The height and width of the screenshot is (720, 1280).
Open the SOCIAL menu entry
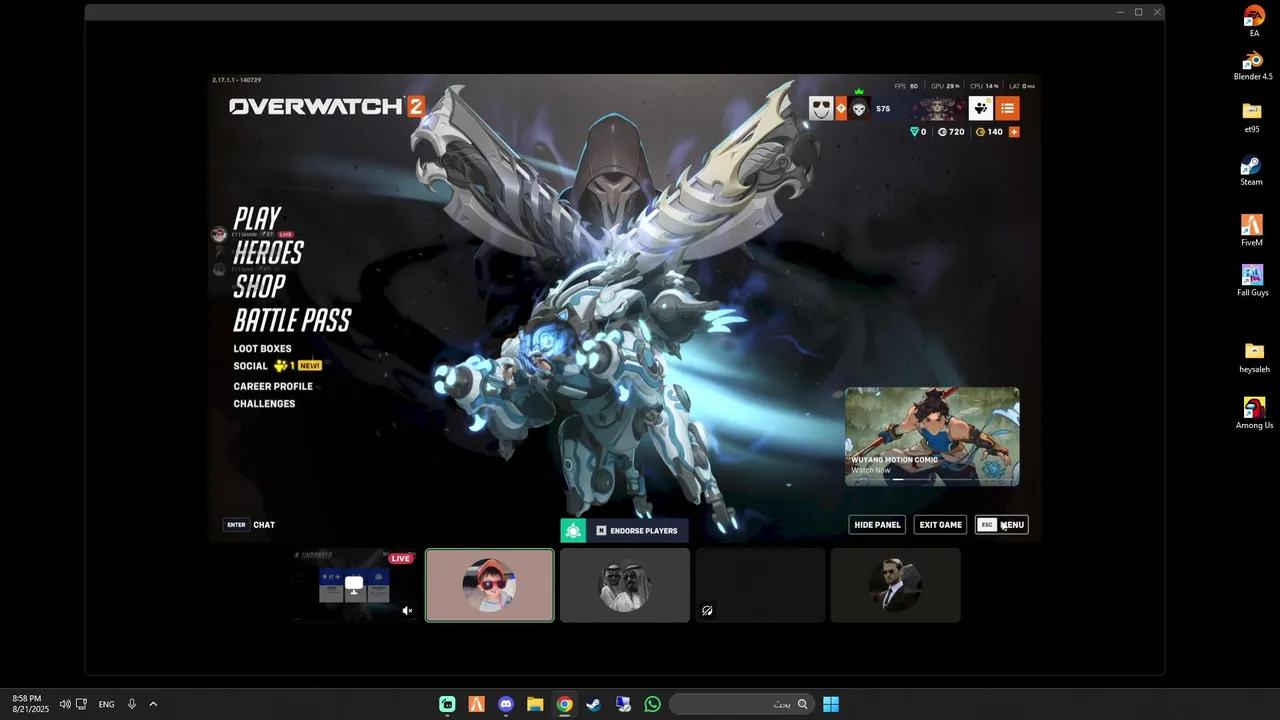coord(251,366)
